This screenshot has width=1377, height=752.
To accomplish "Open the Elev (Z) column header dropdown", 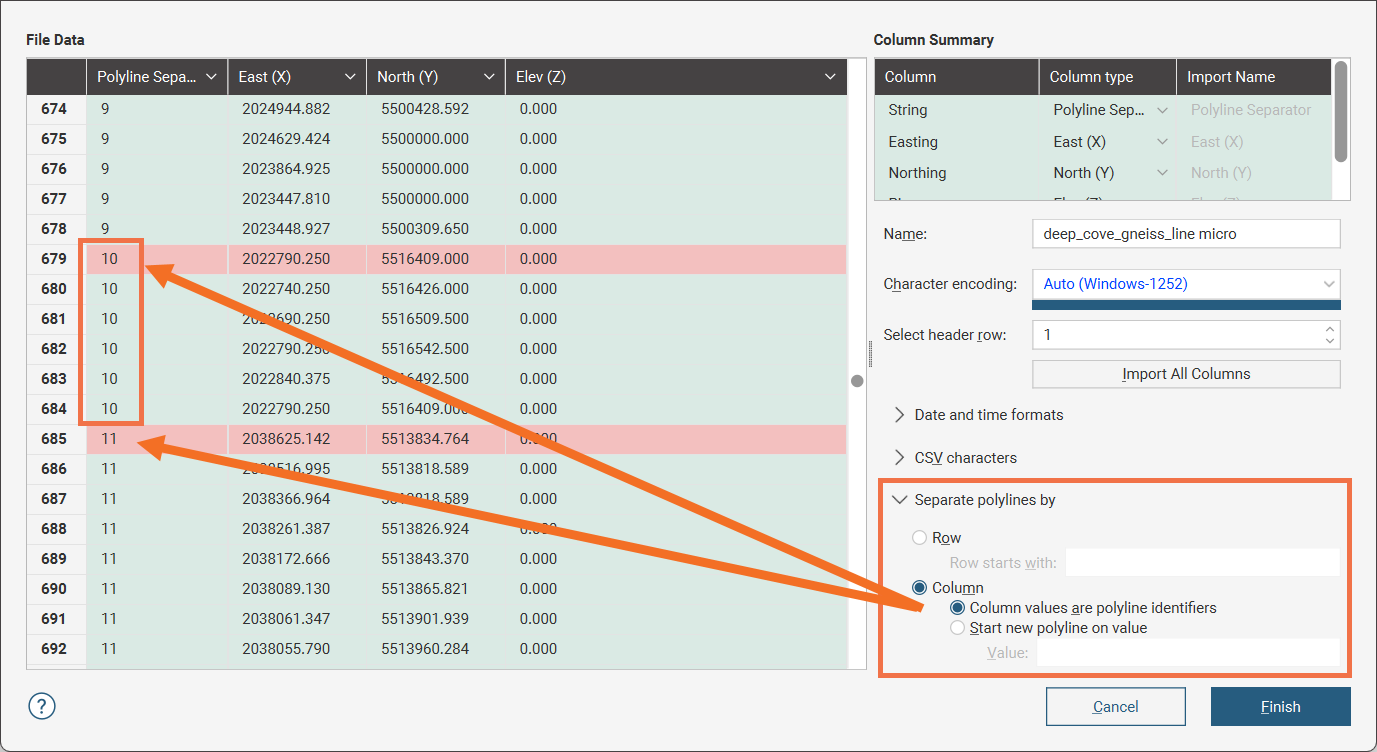I will [830, 77].
